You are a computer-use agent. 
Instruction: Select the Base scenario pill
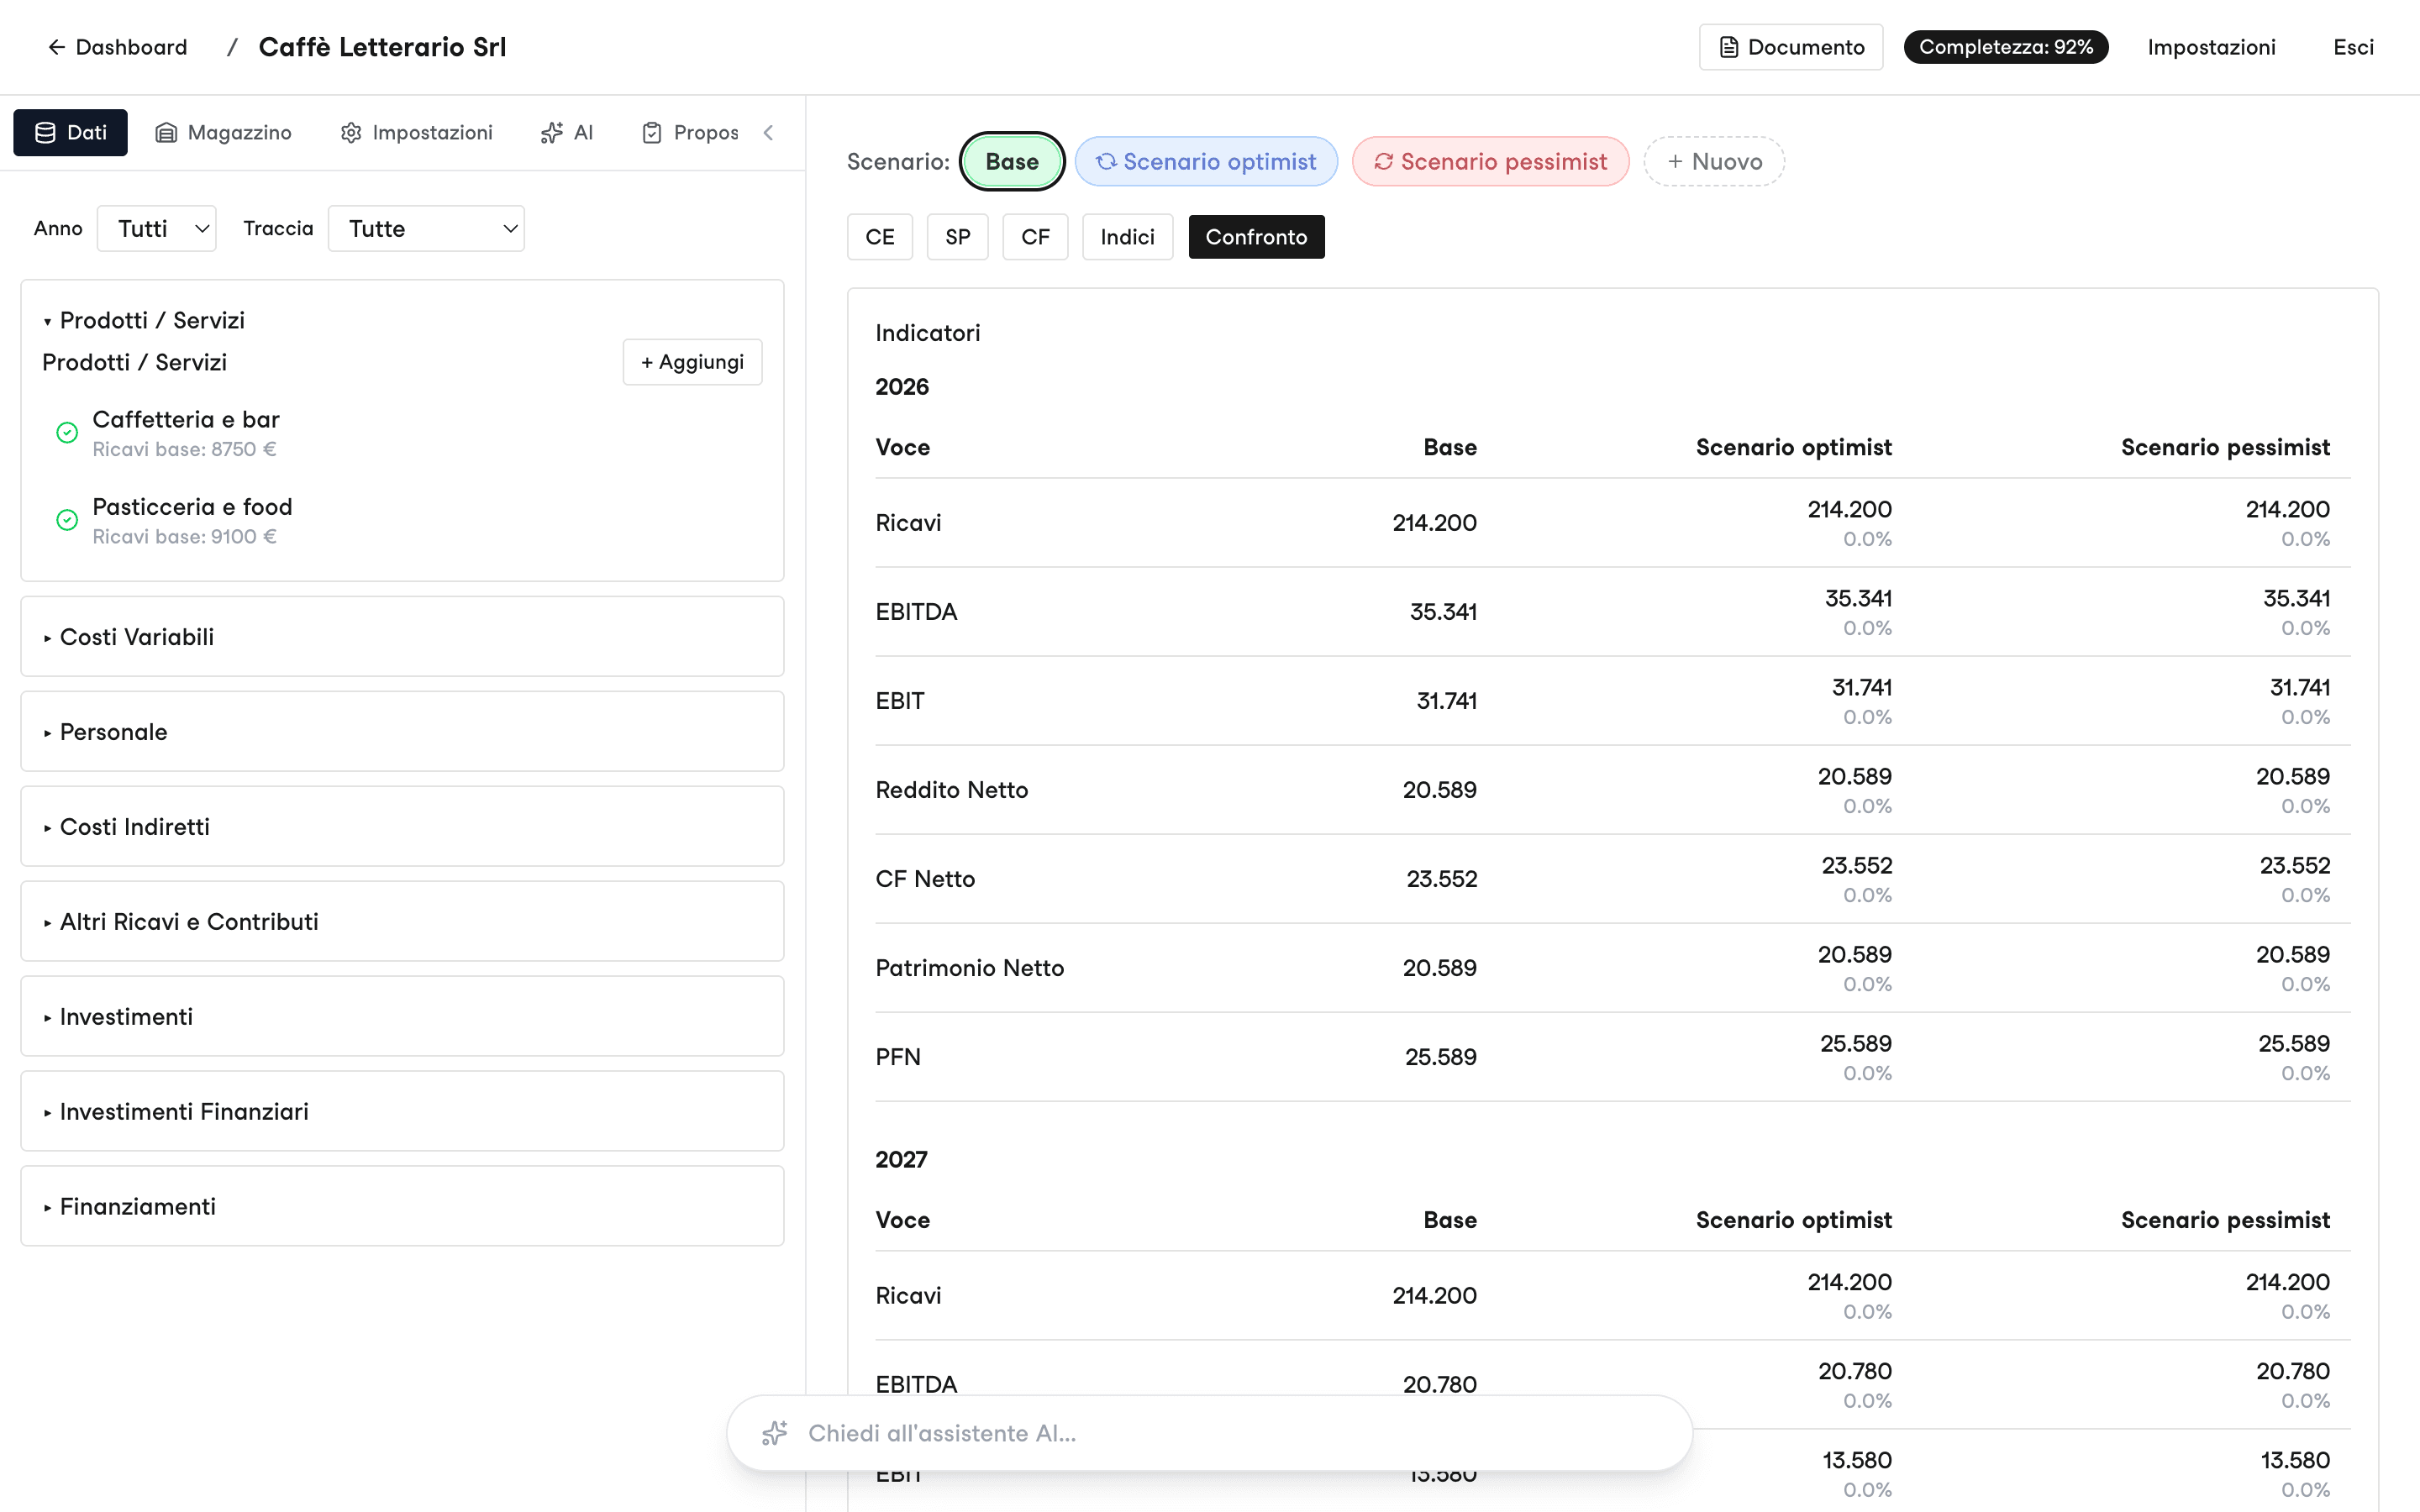point(1012,162)
